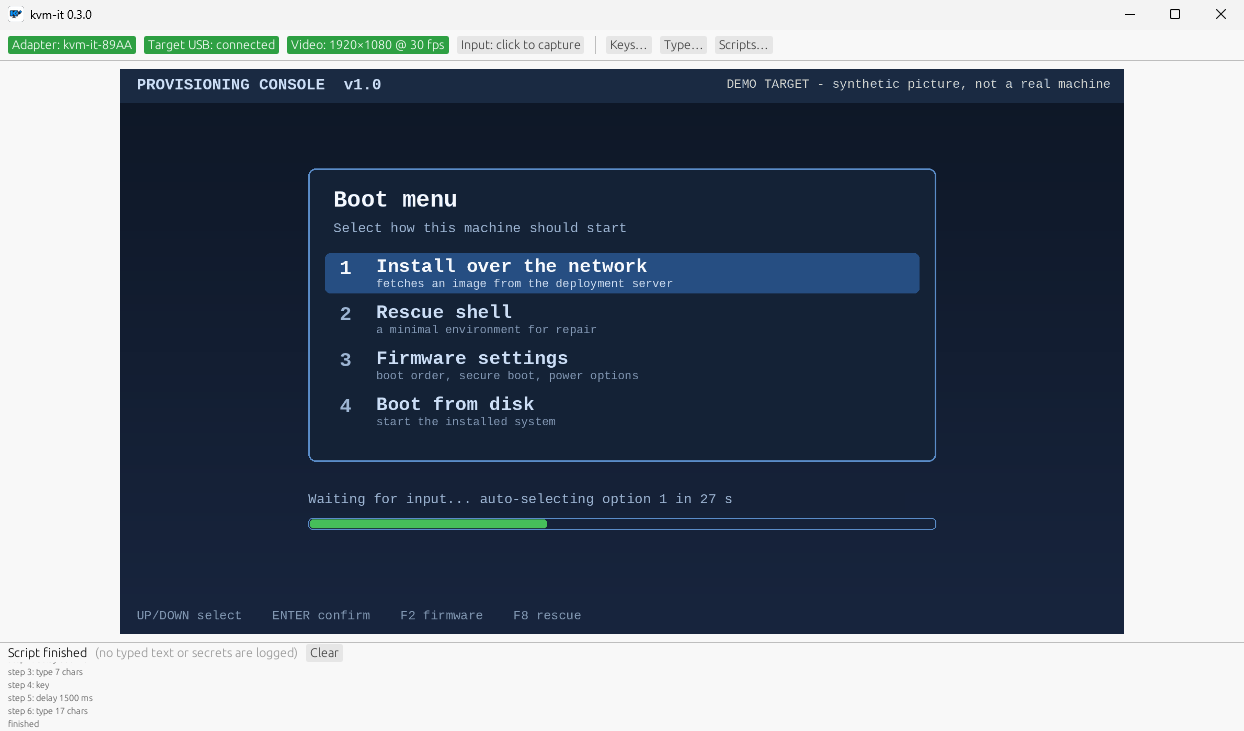Image resolution: width=1244 pixels, height=731 pixels.
Task: Click log line 'step 6: type 17 chars'
Action: pyautogui.click(x=48, y=711)
